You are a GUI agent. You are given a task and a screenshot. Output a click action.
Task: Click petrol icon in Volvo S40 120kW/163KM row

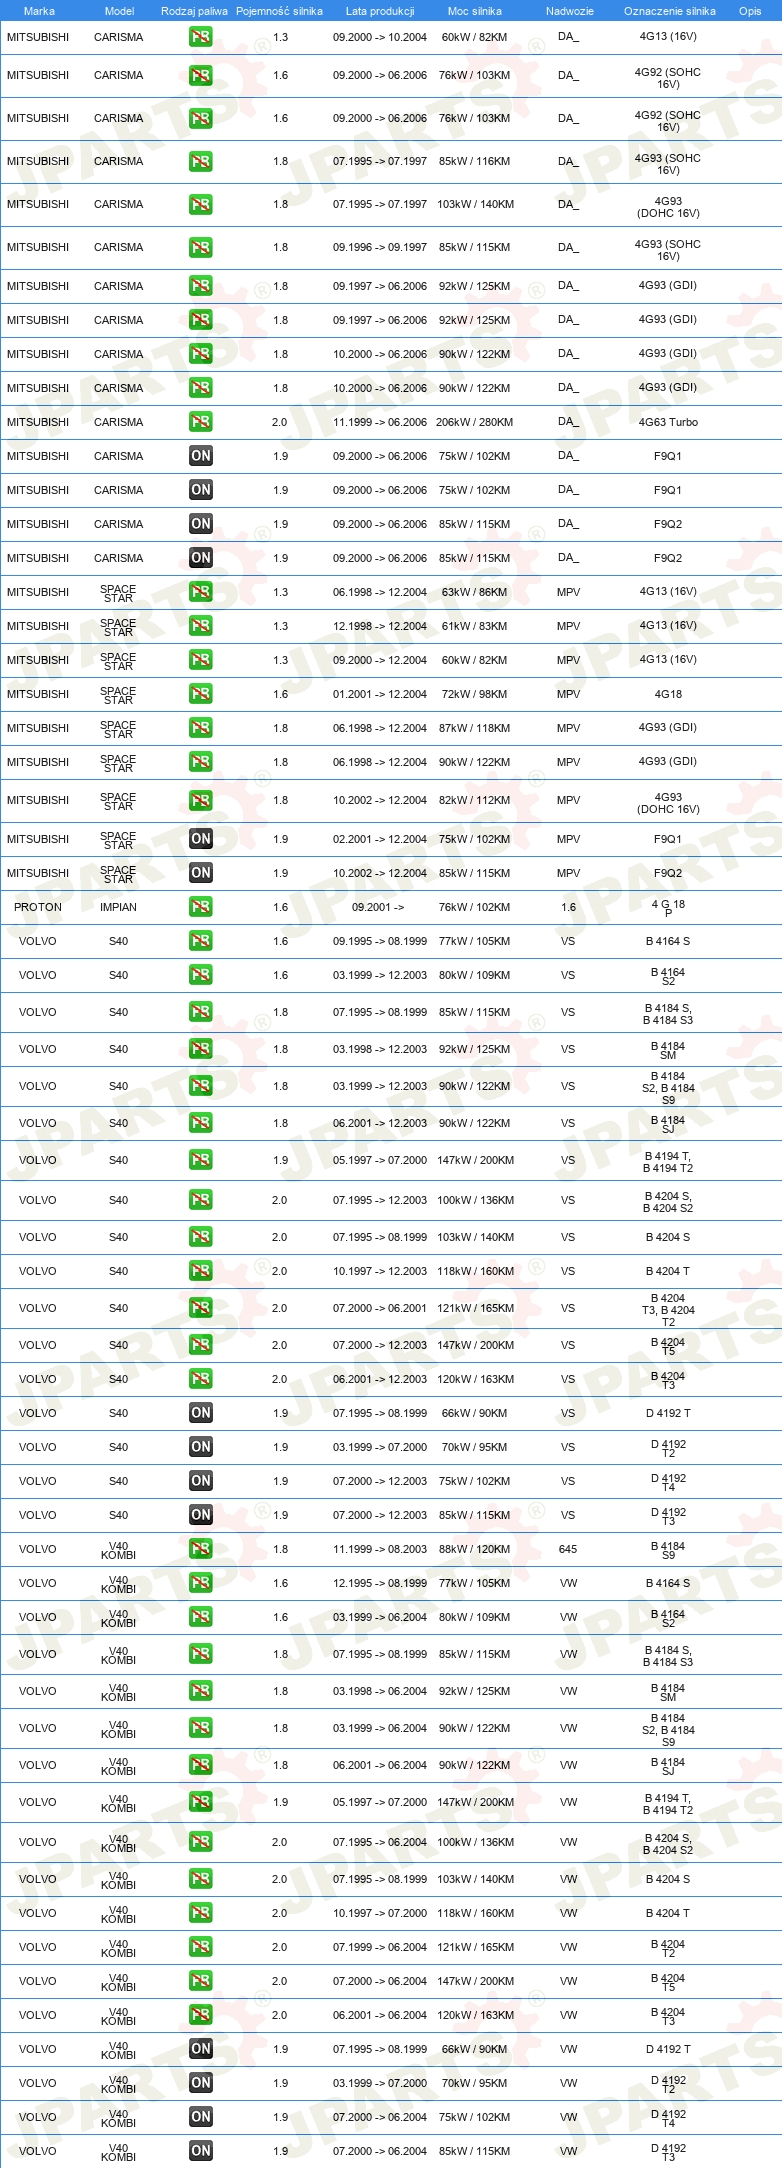pyautogui.click(x=201, y=1379)
